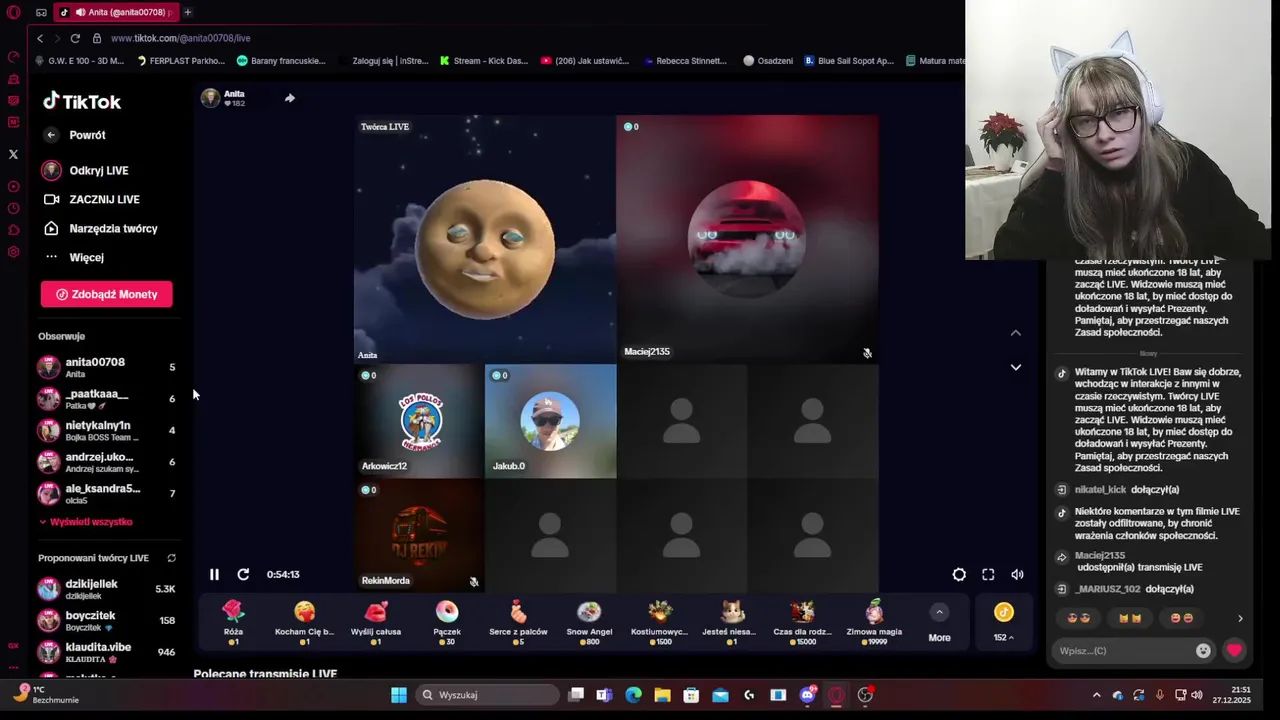This screenshot has width=1280, height=720.
Task: Select Jakub.0 guest tile
Action: coord(551,421)
